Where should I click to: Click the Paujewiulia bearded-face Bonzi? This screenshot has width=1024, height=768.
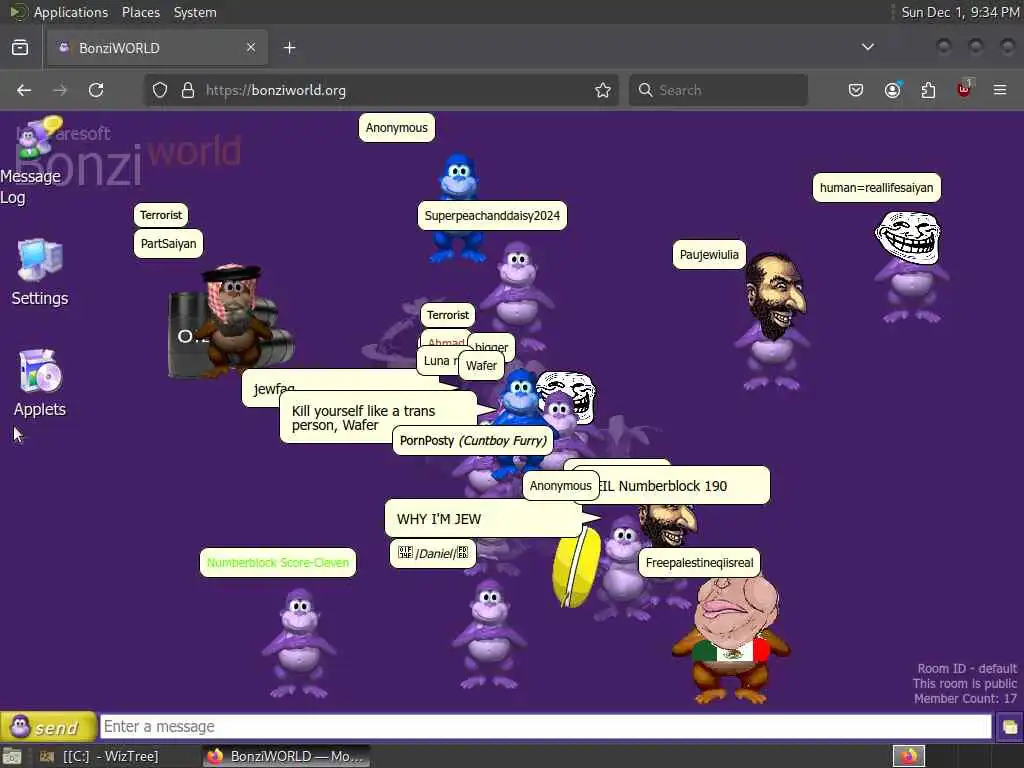[773, 321]
